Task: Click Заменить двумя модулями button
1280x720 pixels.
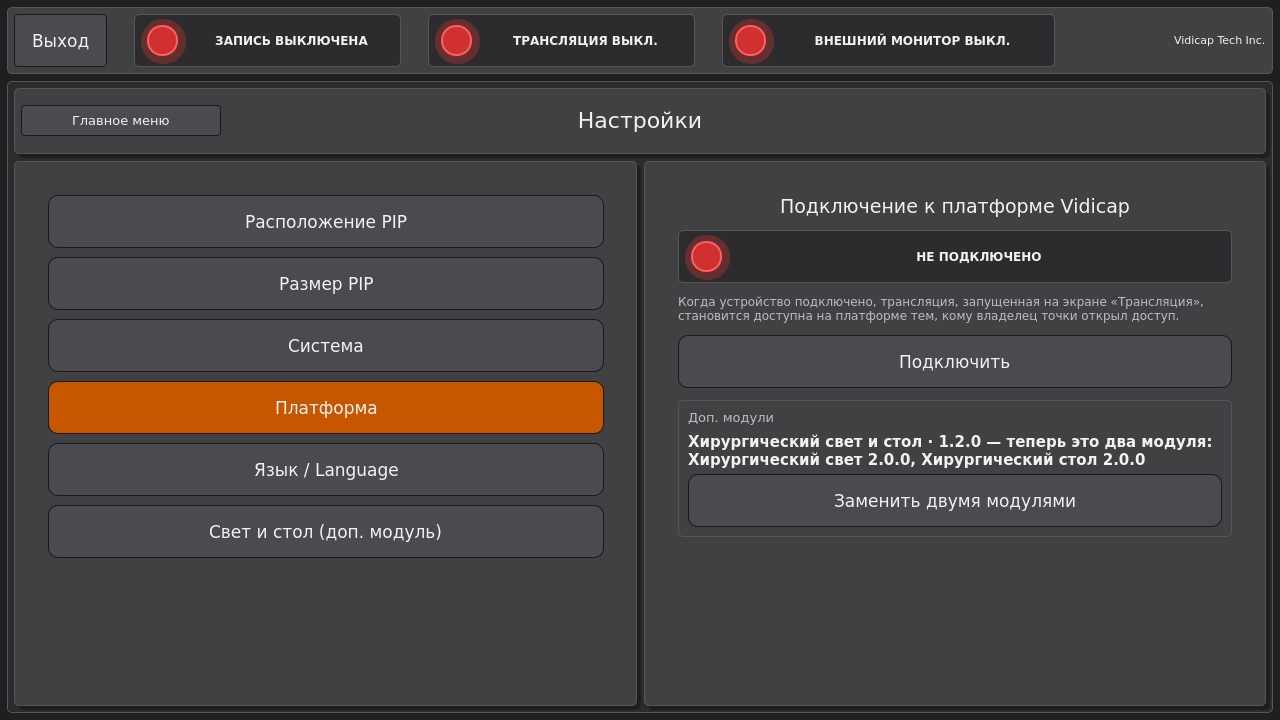Action: click(x=955, y=500)
